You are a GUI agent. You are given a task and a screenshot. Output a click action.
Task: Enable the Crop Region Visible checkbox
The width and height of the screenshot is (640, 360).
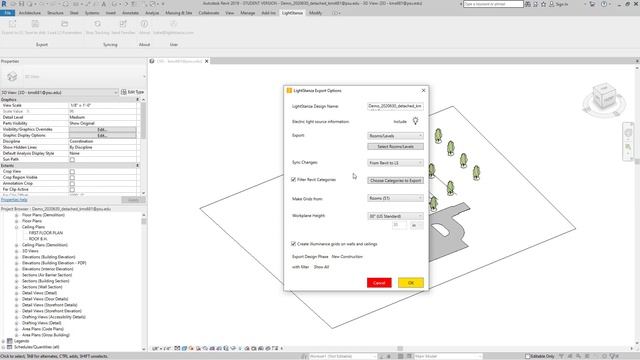(72, 178)
